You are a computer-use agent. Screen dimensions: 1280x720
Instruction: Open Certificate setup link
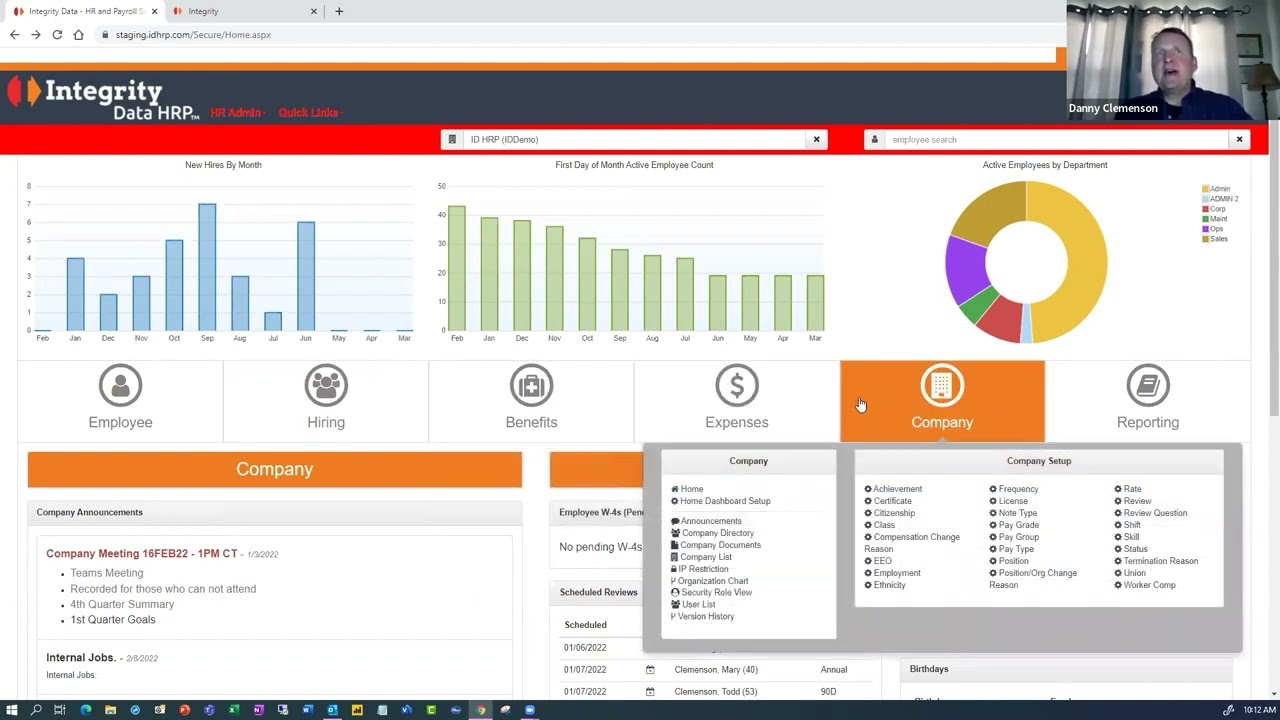pos(888,501)
